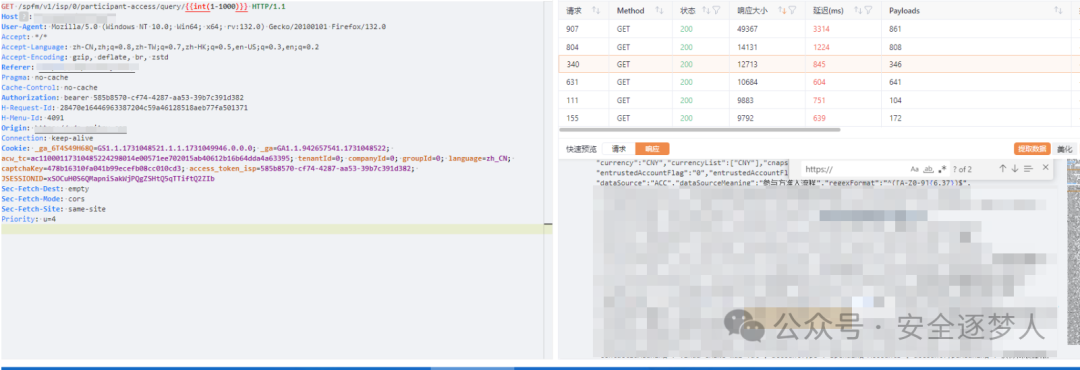Click the Cache-Control: no-cache line
The image size is (1080, 370).
(x=50, y=88)
